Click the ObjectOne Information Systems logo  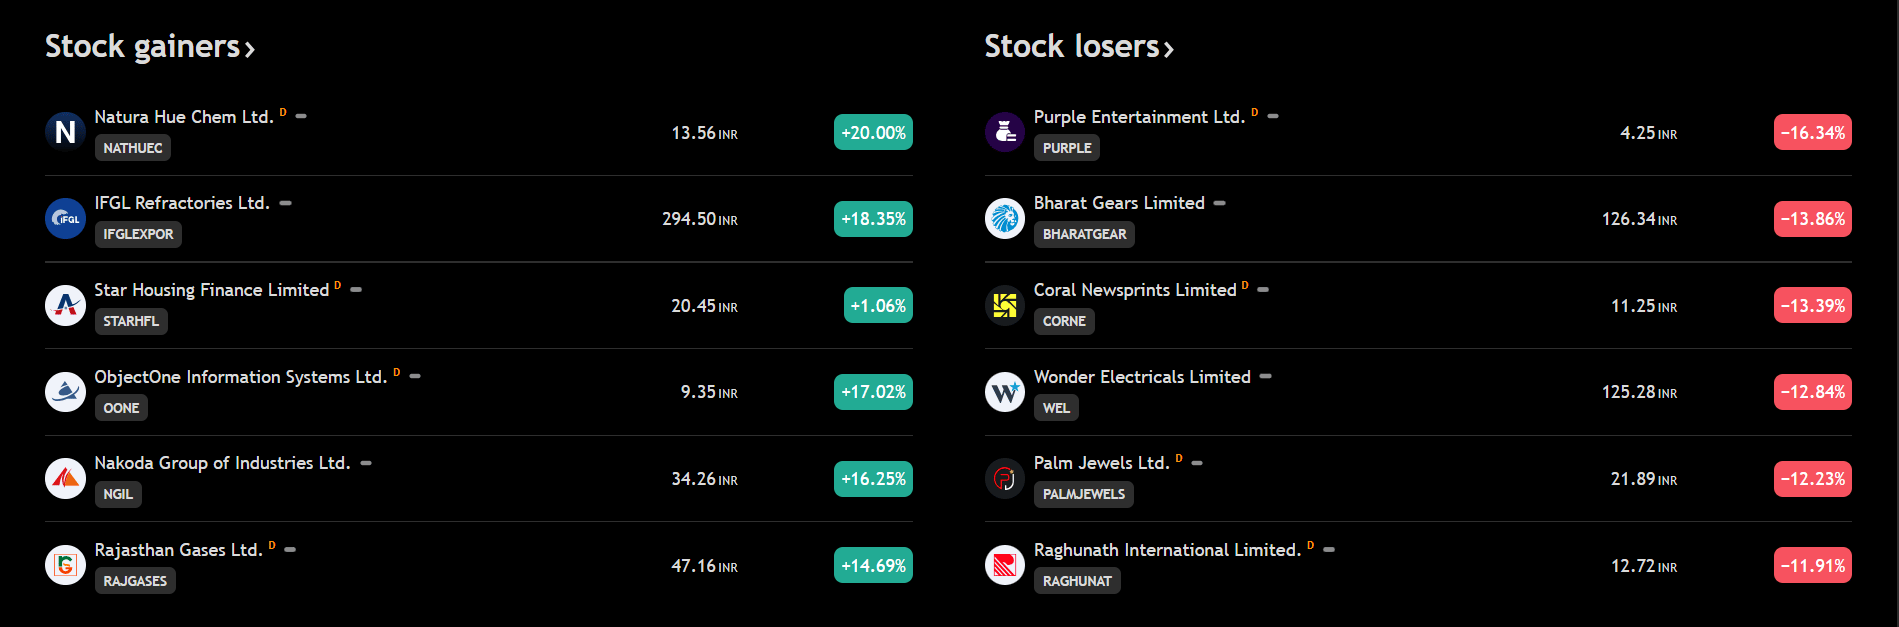[65, 392]
